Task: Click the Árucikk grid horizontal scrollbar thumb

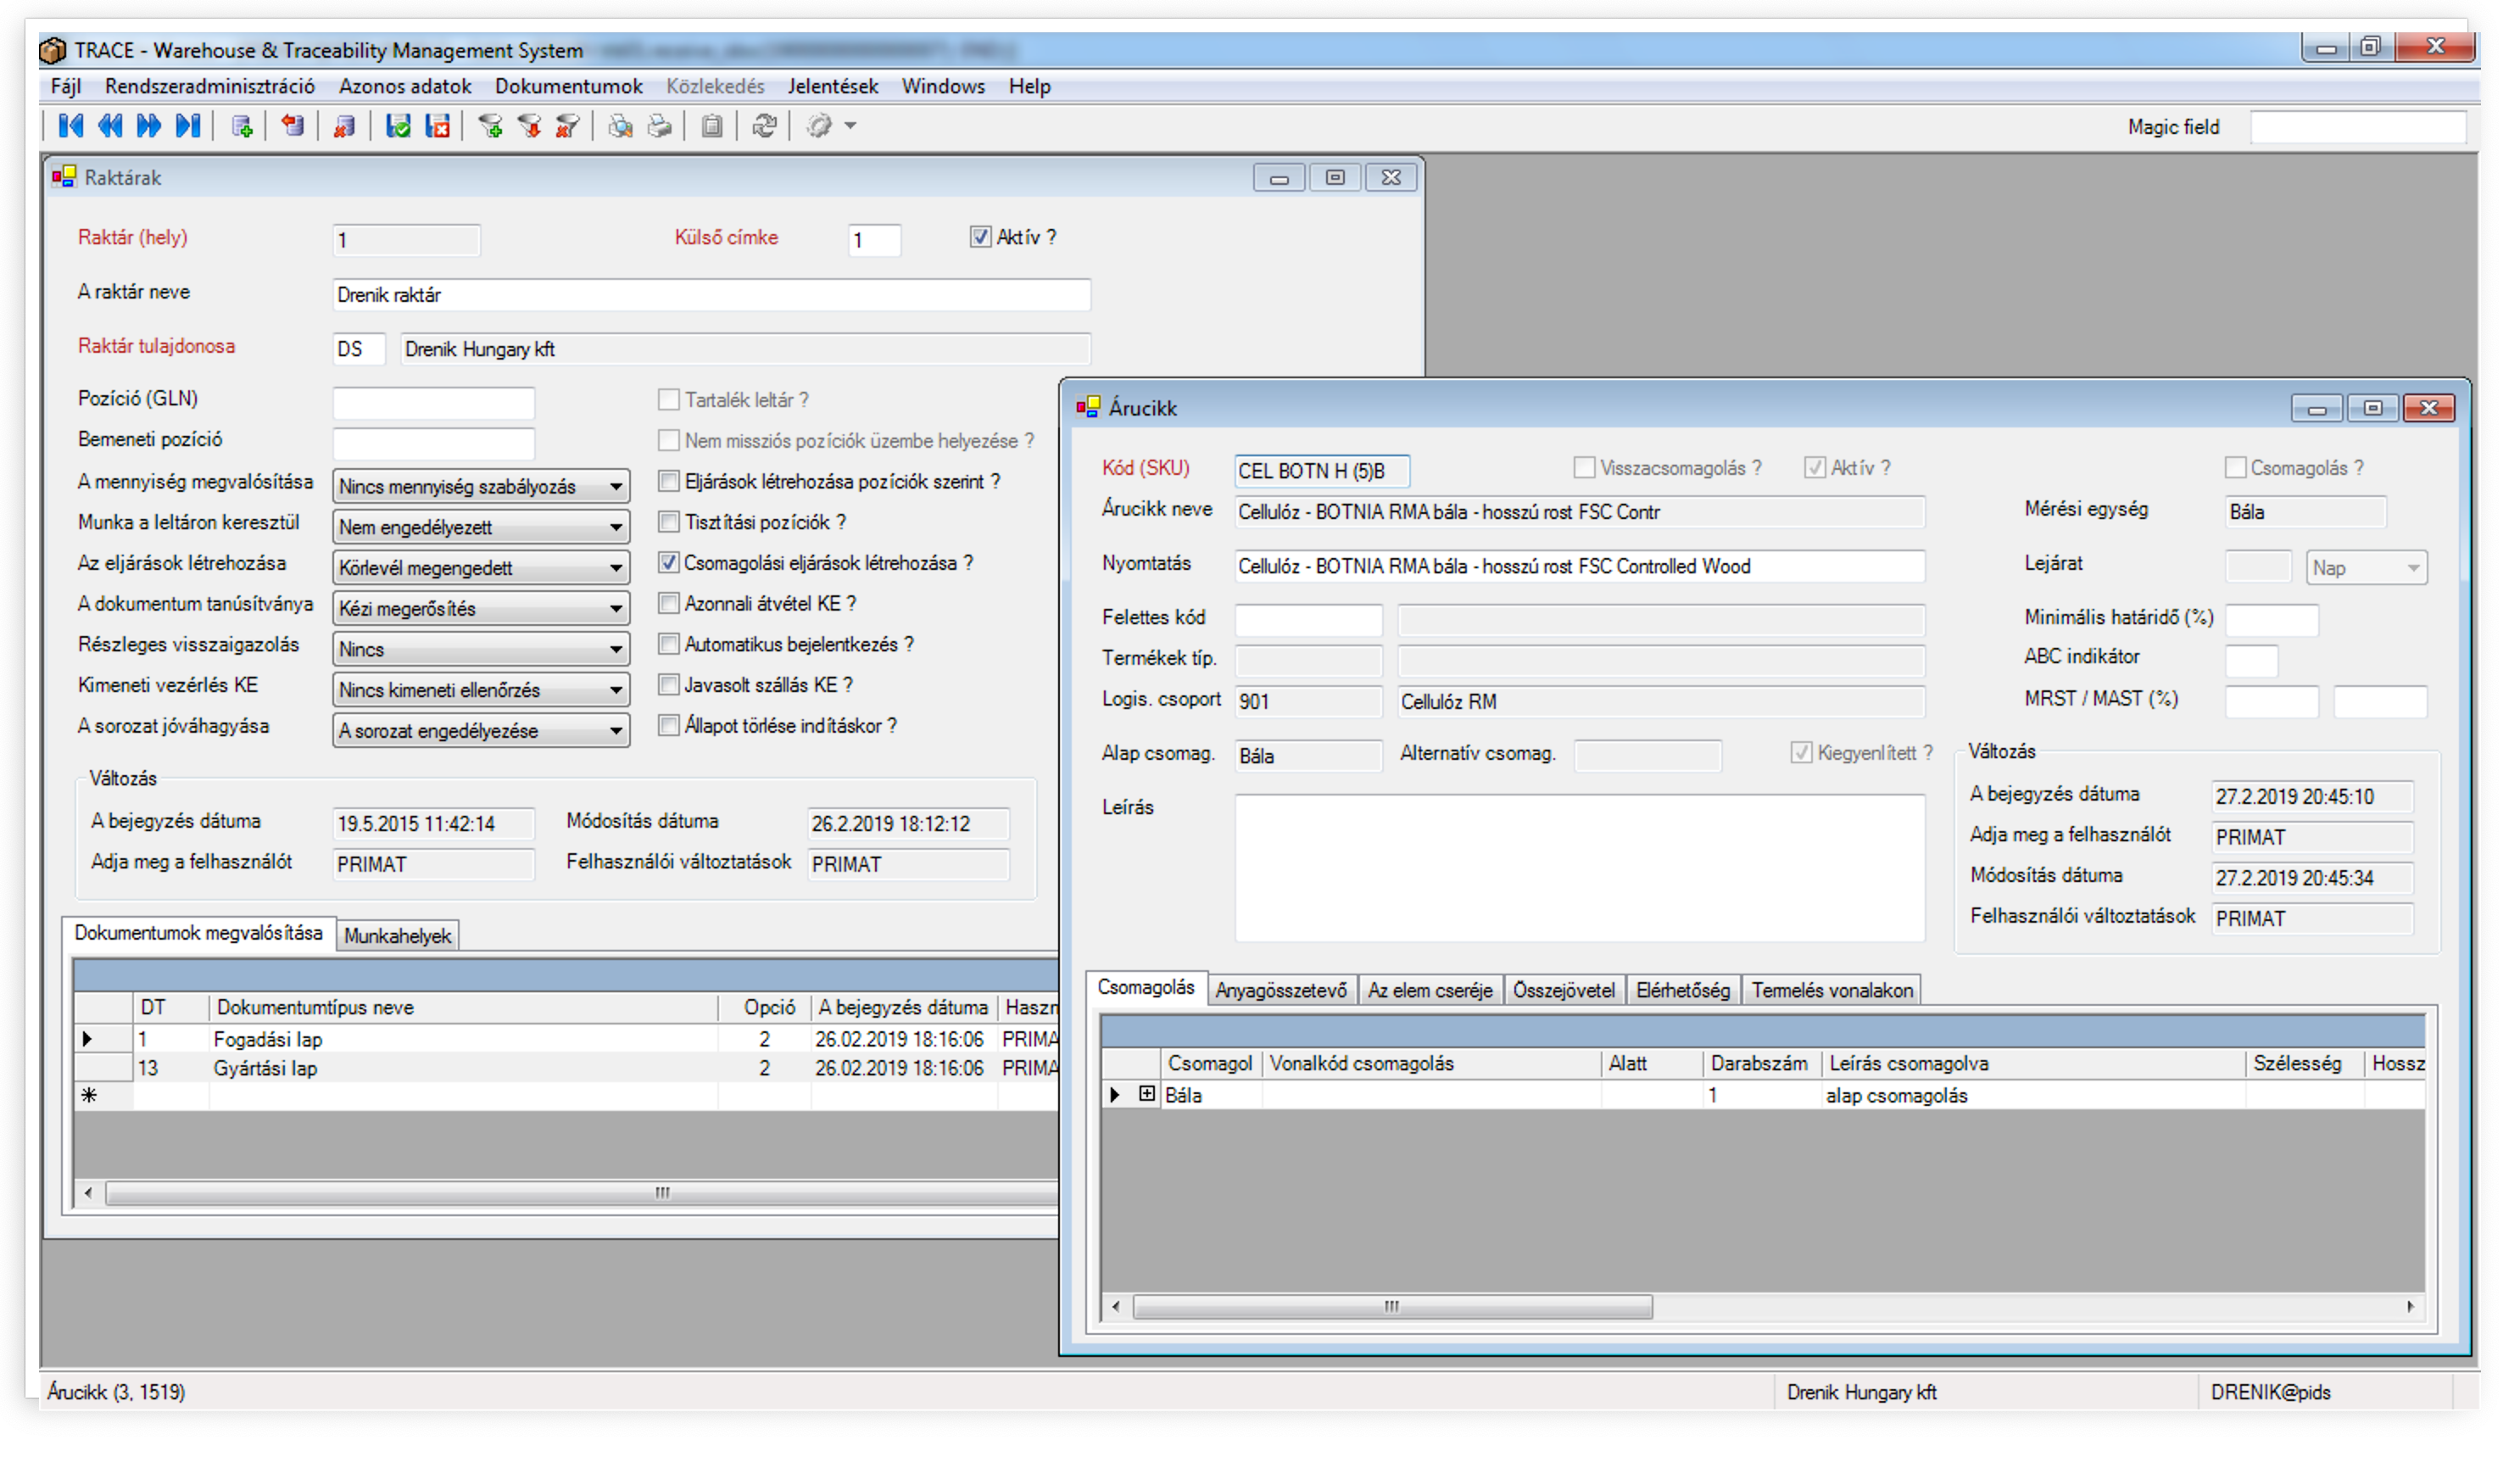Action: [x=1393, y=1307]
